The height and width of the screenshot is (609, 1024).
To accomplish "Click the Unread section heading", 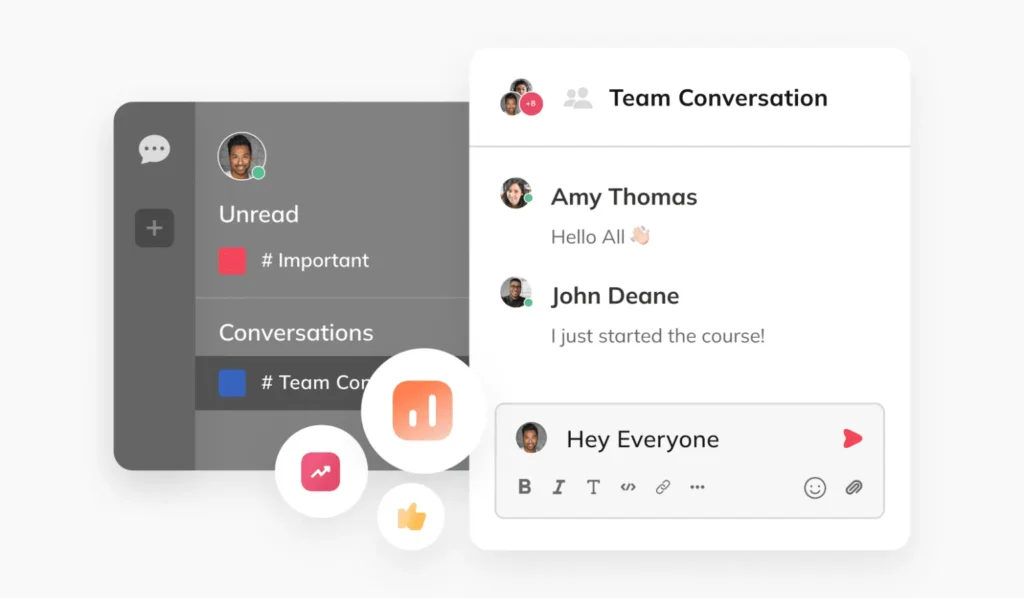I will [259, 214].
